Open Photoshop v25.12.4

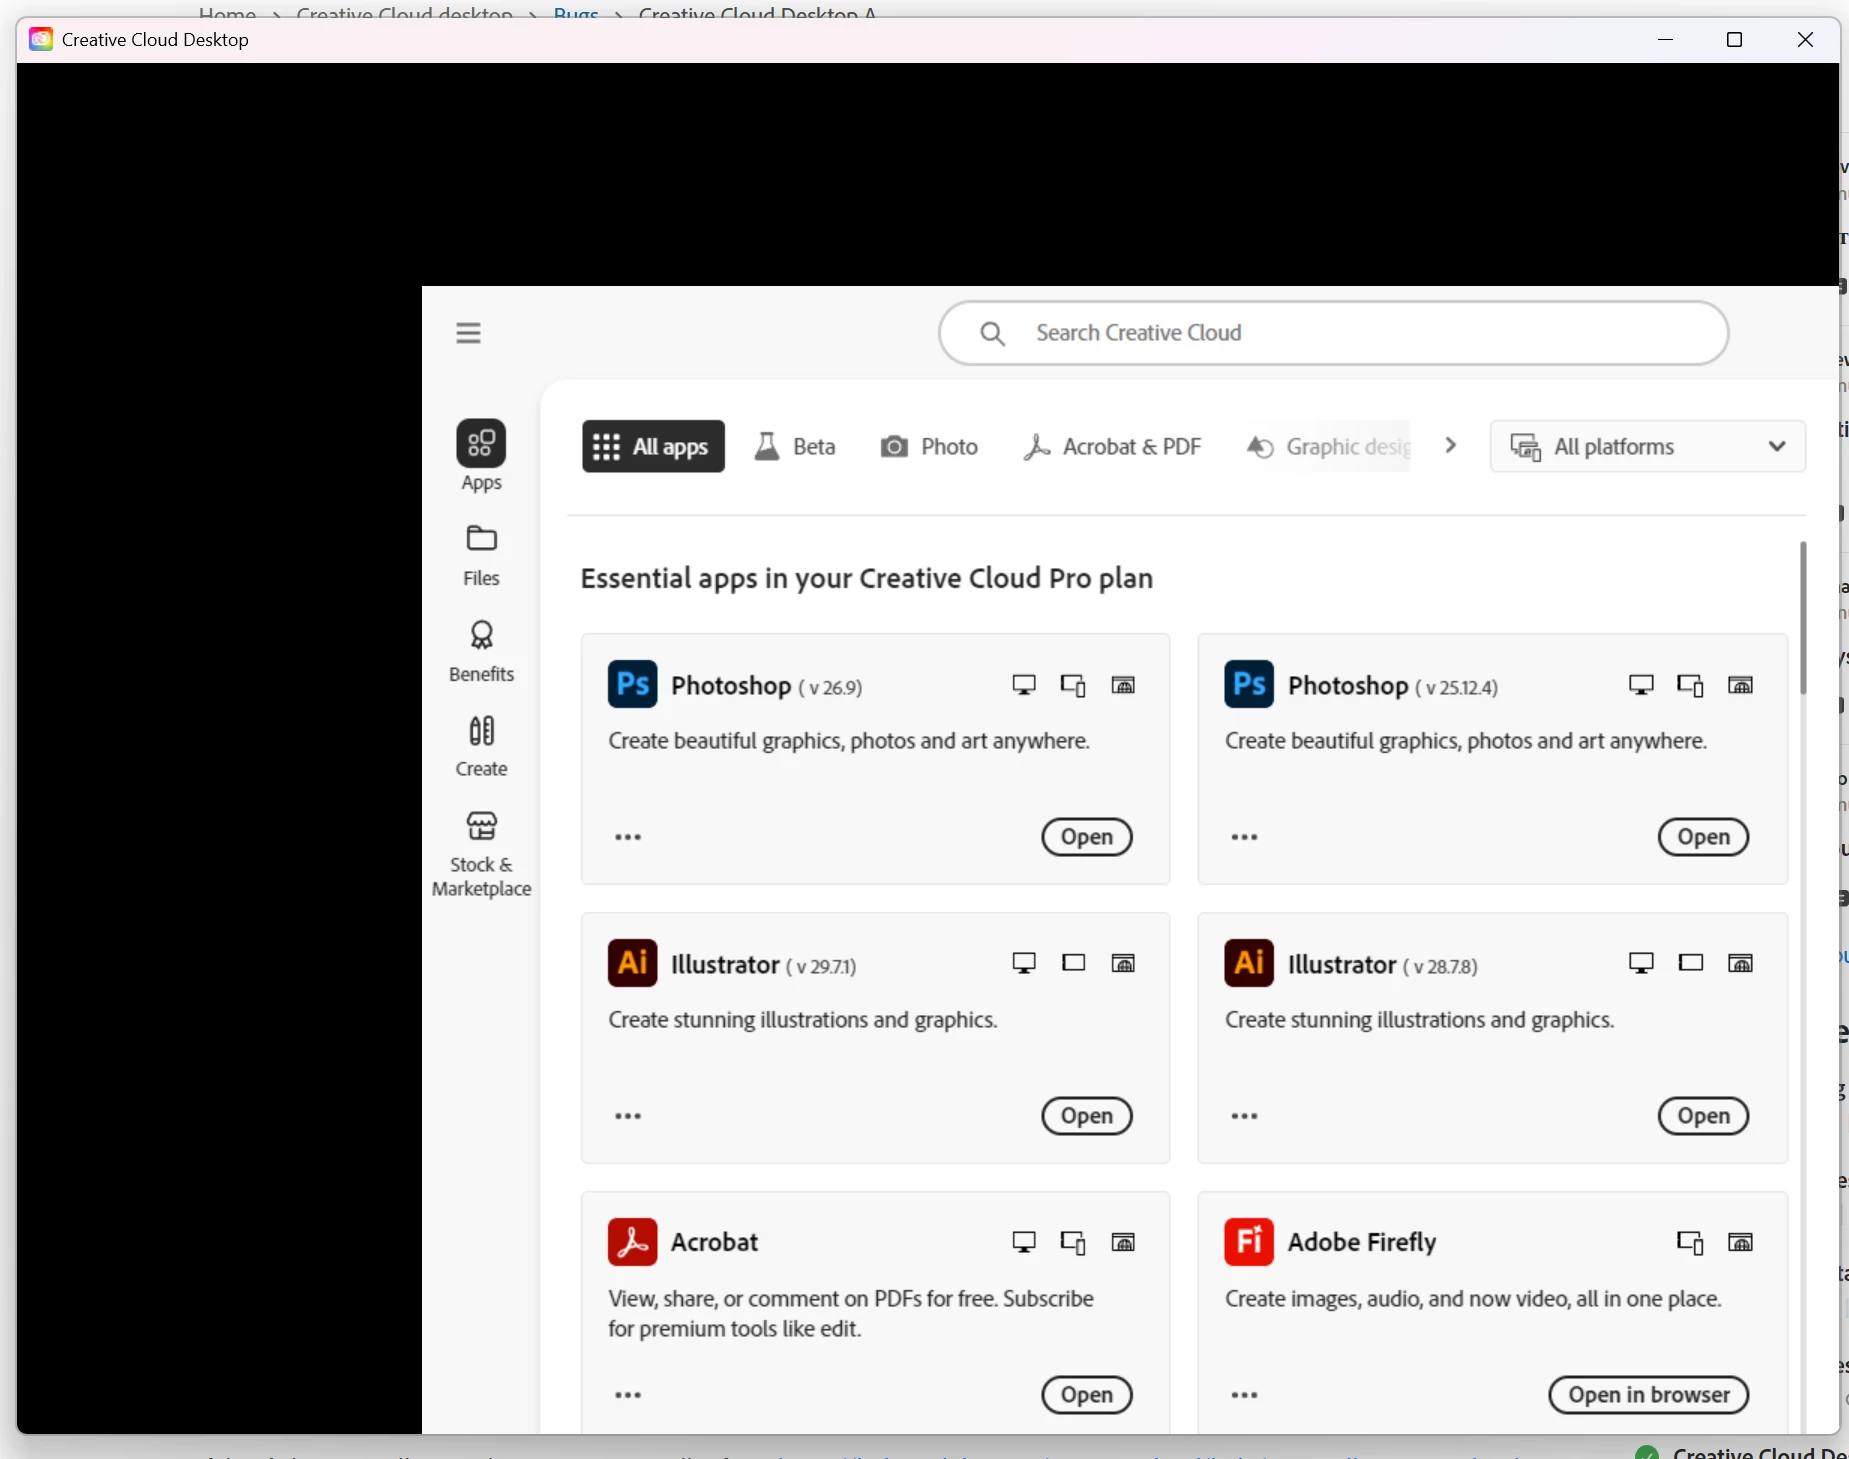(1703, 837)
